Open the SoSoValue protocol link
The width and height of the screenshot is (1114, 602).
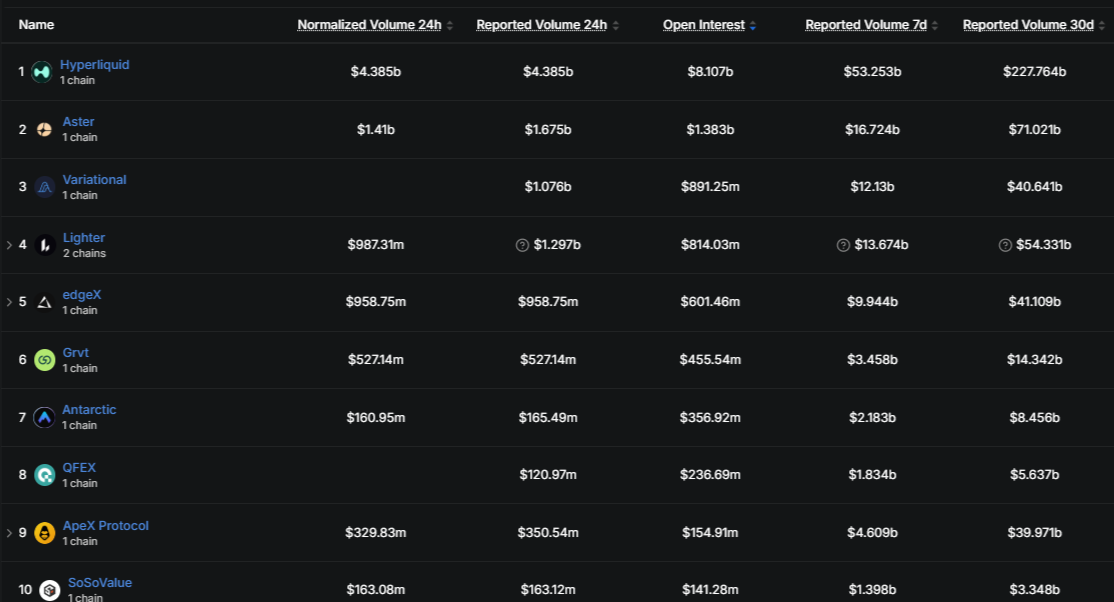coord(100,583)
